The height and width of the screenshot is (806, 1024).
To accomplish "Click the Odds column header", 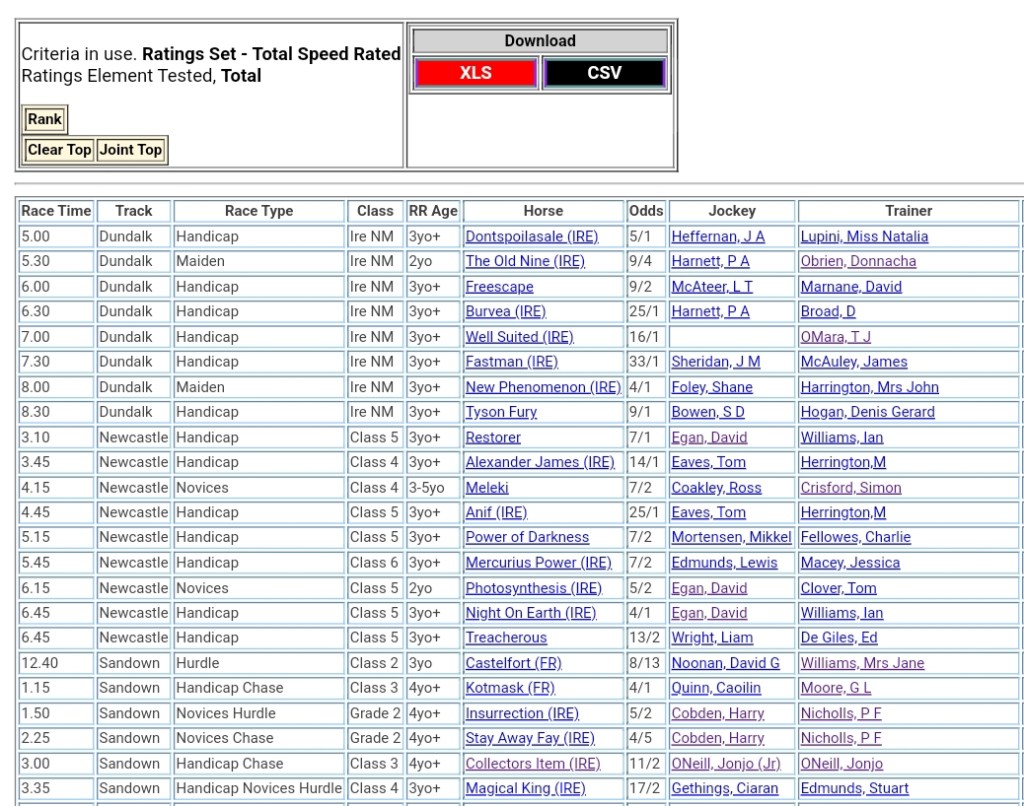I will pyautogui.click(x=646, y=211).
